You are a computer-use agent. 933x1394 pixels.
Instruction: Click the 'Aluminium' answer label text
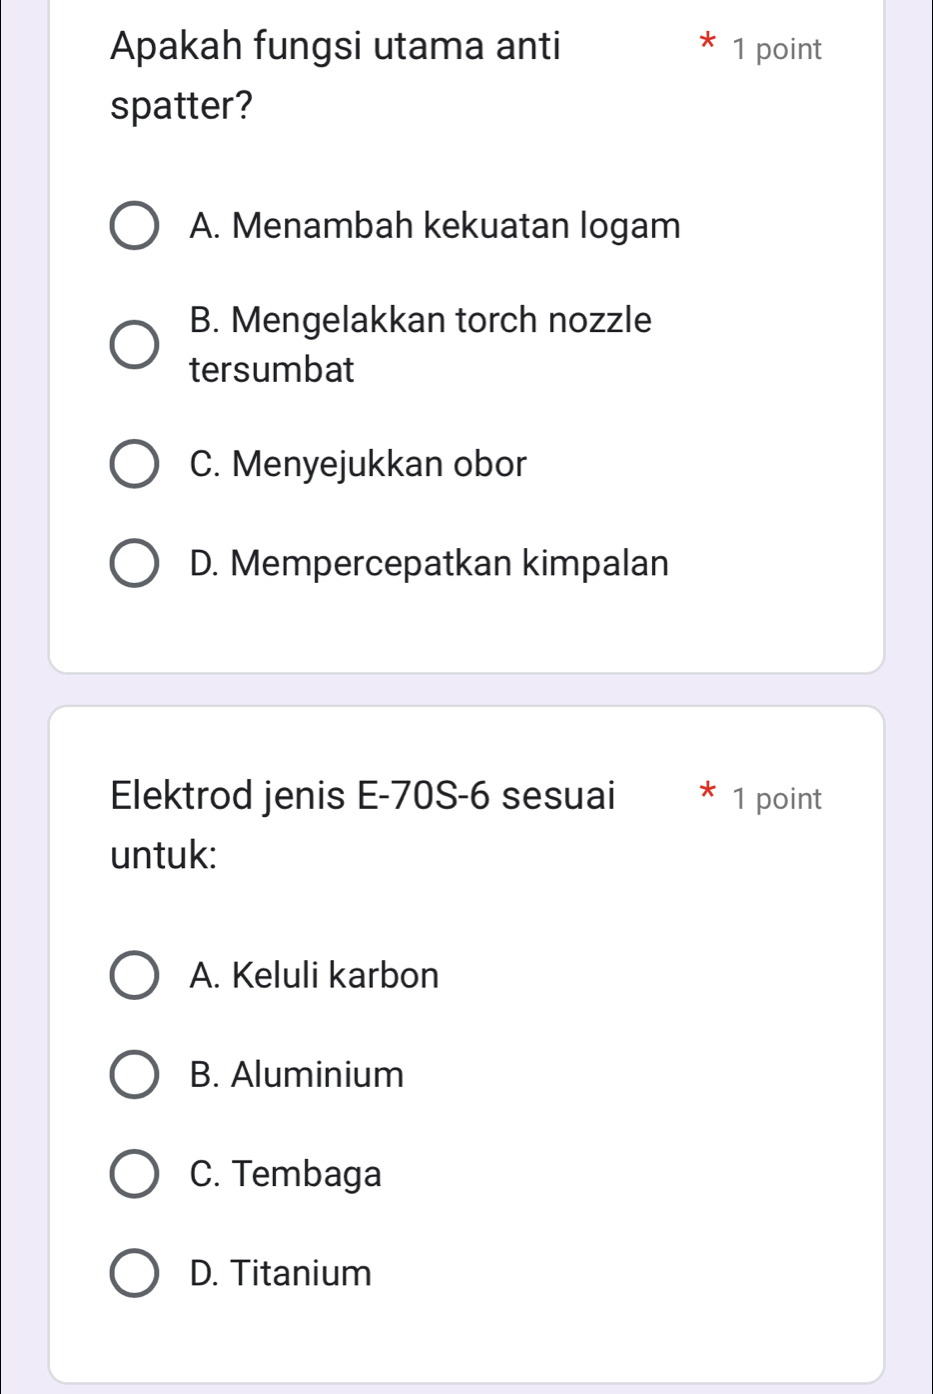tap(297, 1075)
